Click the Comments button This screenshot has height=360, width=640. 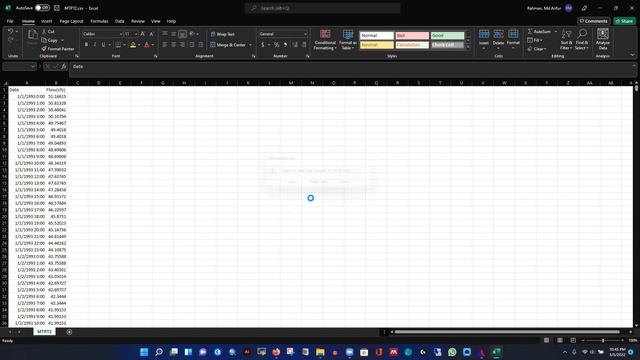tap(593, 21)
